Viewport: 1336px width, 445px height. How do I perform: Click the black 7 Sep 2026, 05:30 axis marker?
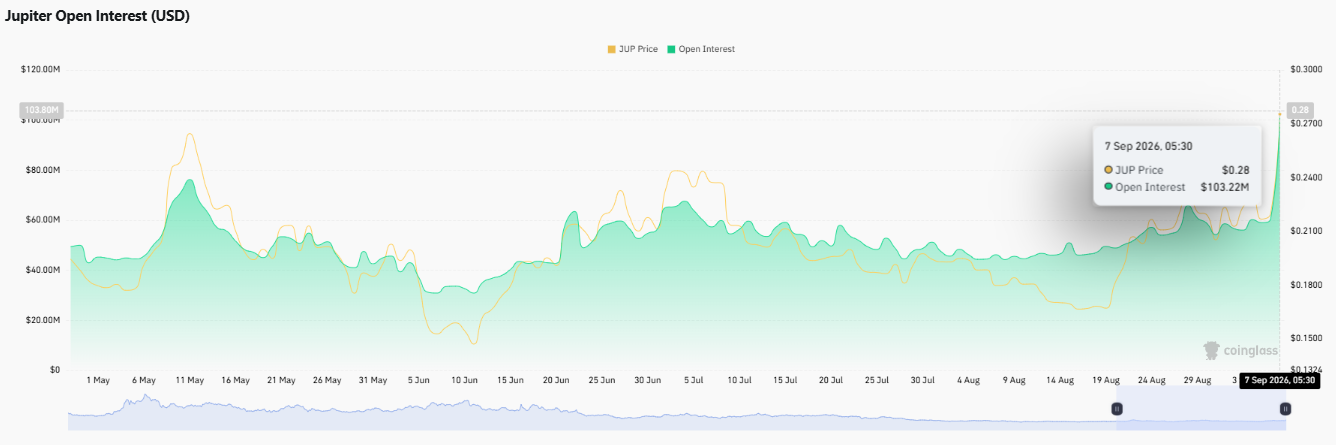[x=1279, y=380]
